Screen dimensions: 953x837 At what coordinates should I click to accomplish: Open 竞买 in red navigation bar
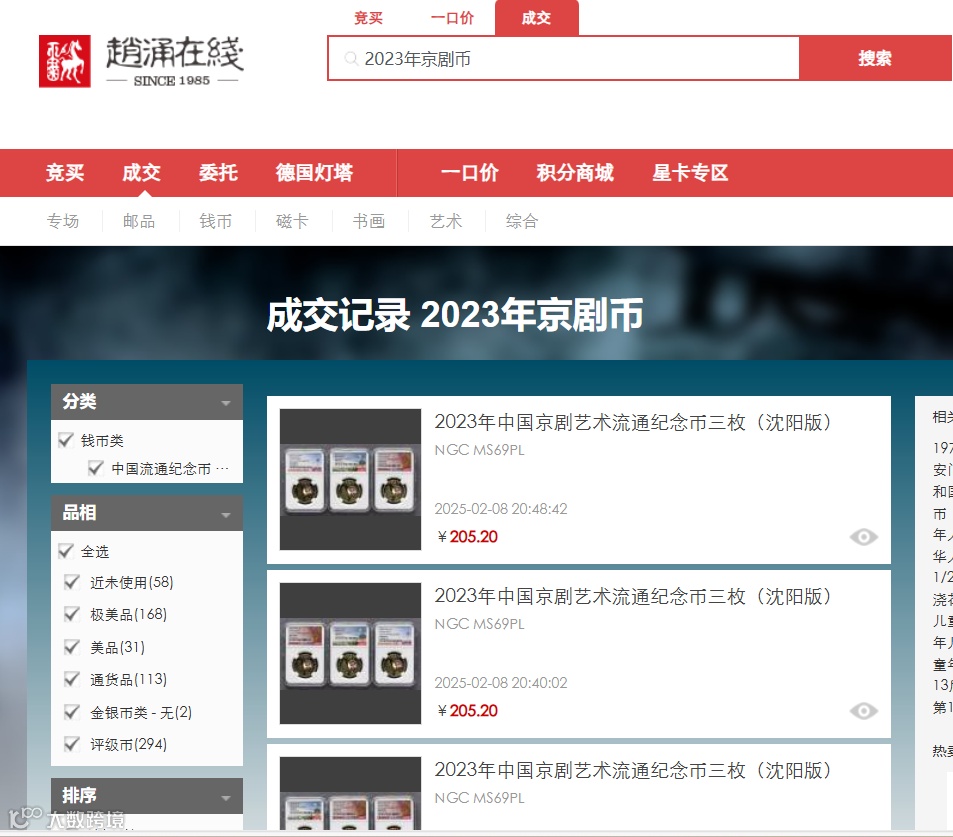tap(65, 173)
